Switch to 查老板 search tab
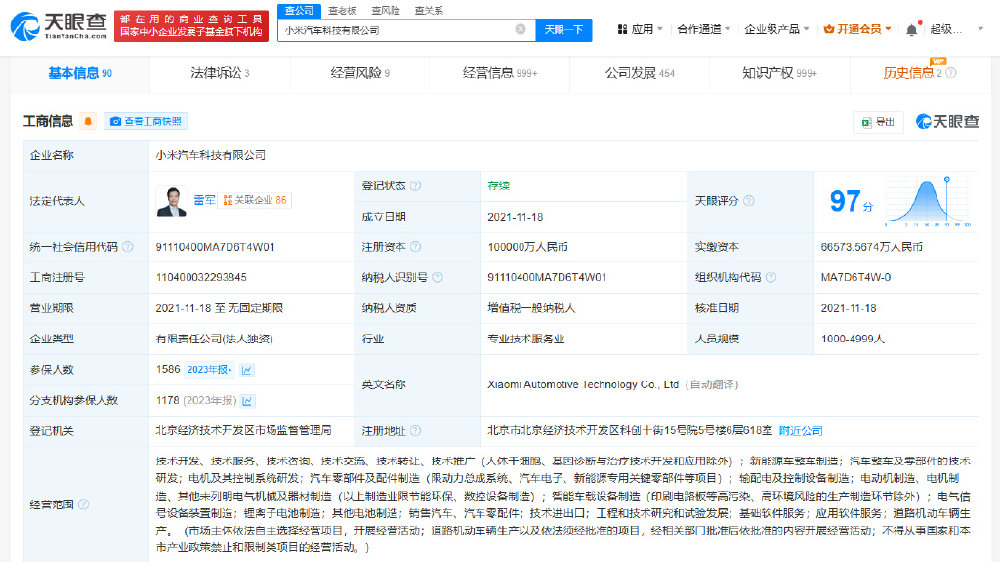The image size is (1000, 562). coord(342,11)
